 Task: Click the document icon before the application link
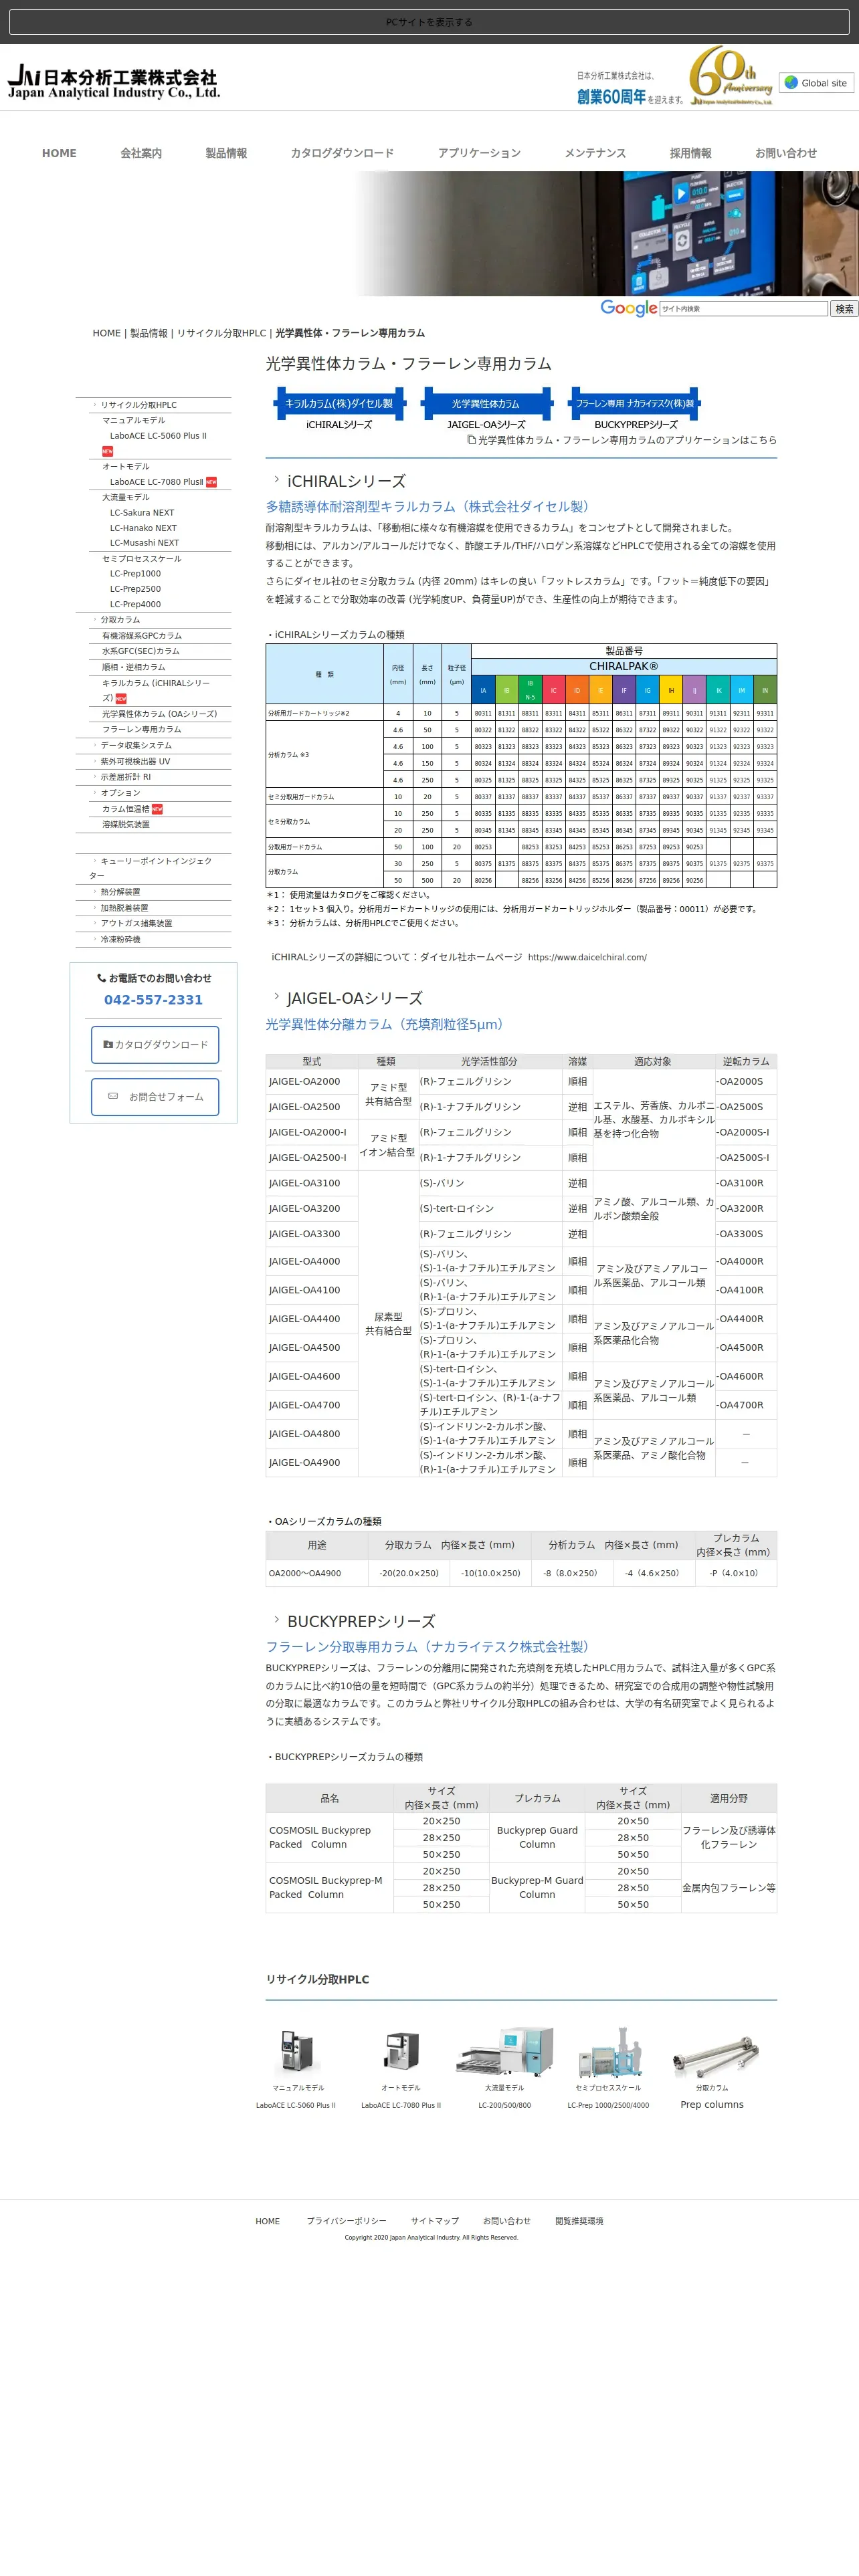472,440
